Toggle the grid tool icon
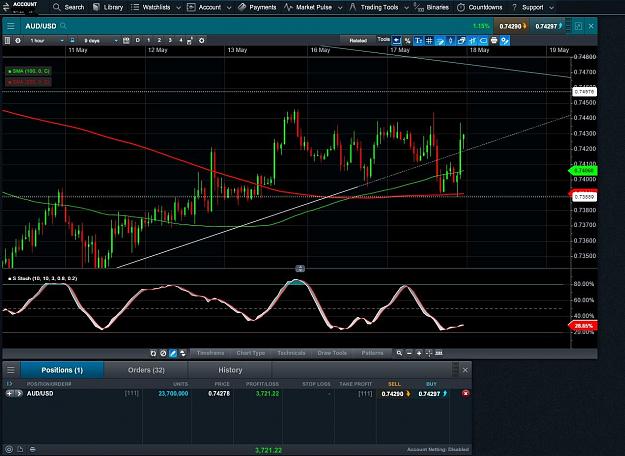 429,40
